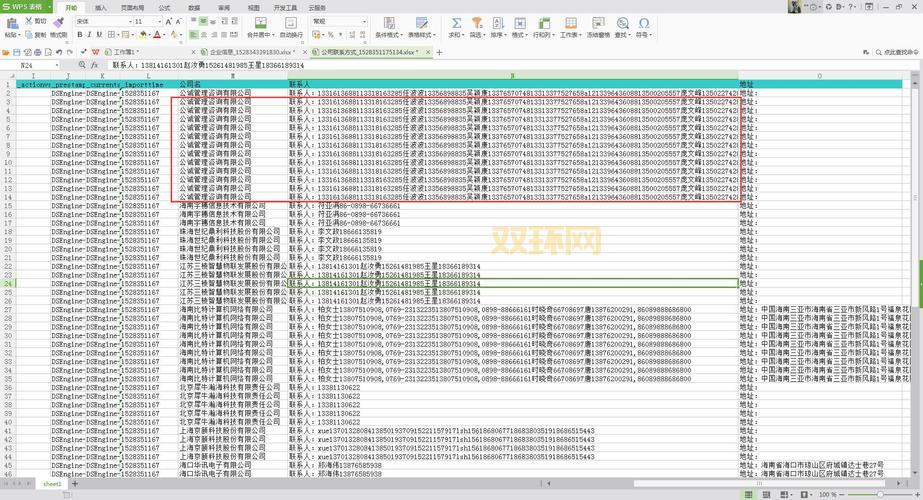The image size is (923, 500).
Task: Click the Wrap Text (自动换行) icon
Action: click(291, 22)
